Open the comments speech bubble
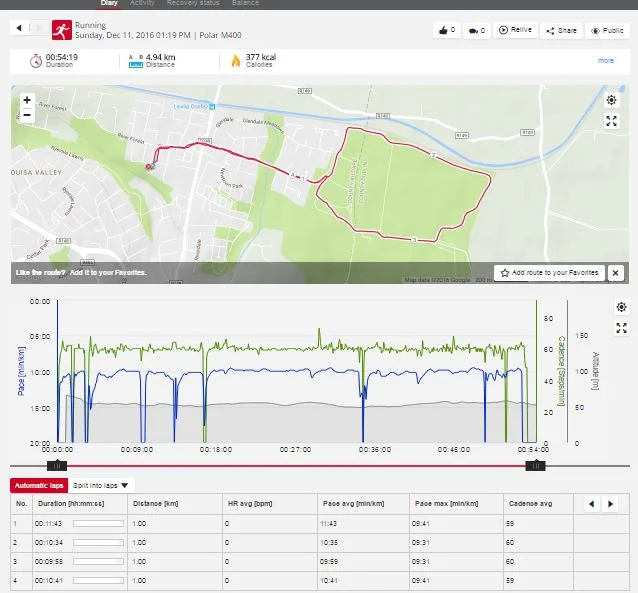The width and height of the screenshot is (638, 593). 476,31
